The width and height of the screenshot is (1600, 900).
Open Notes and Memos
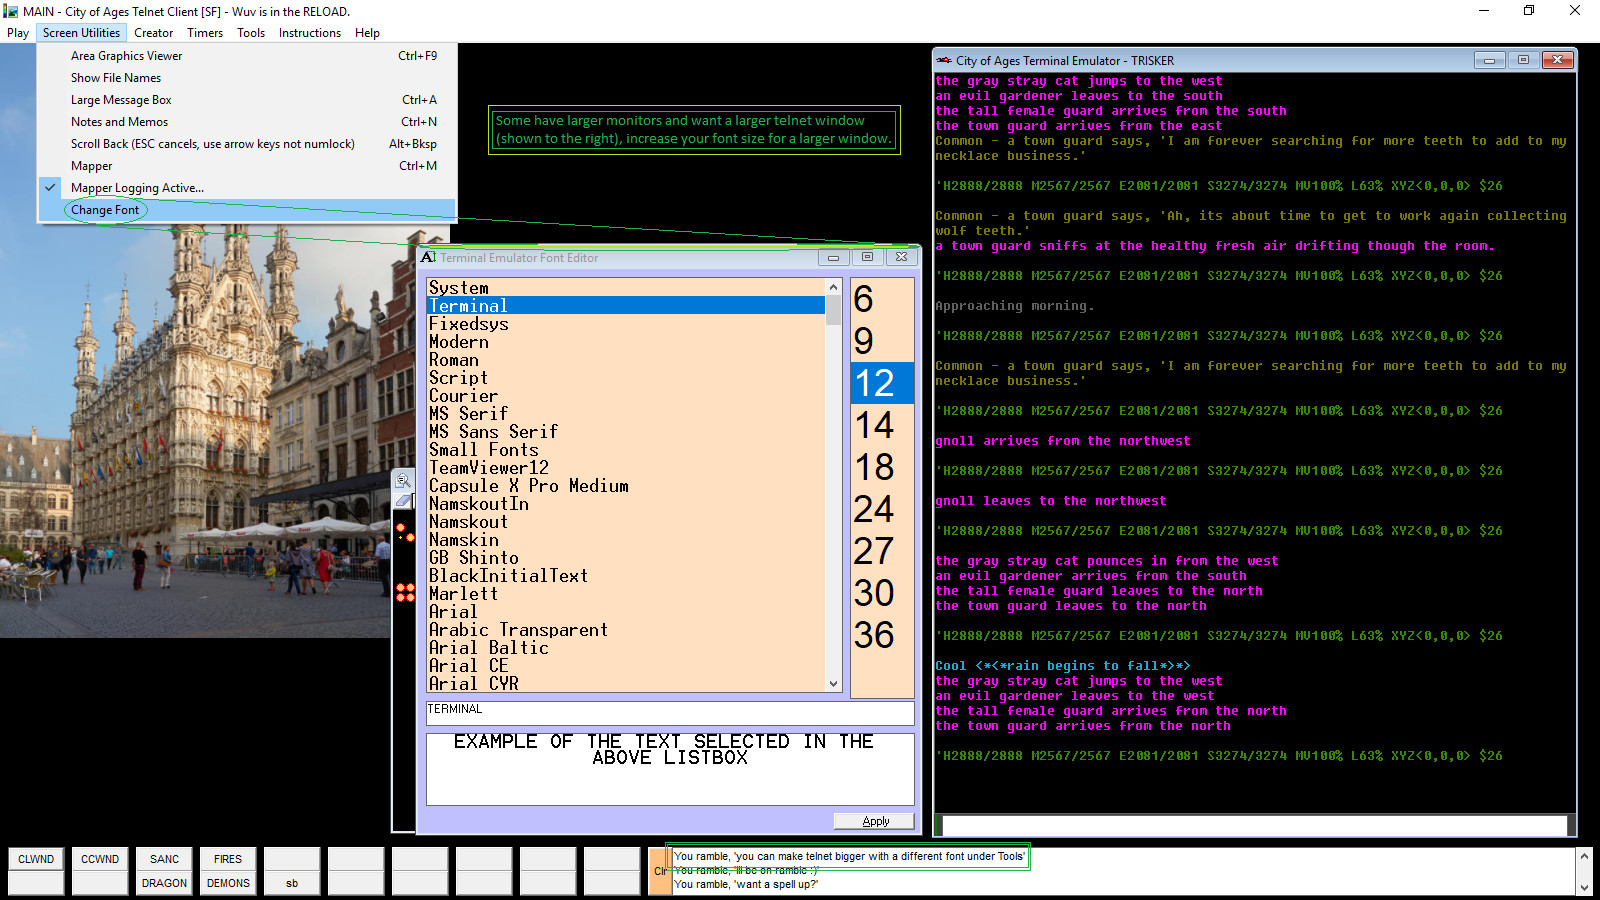118,121
